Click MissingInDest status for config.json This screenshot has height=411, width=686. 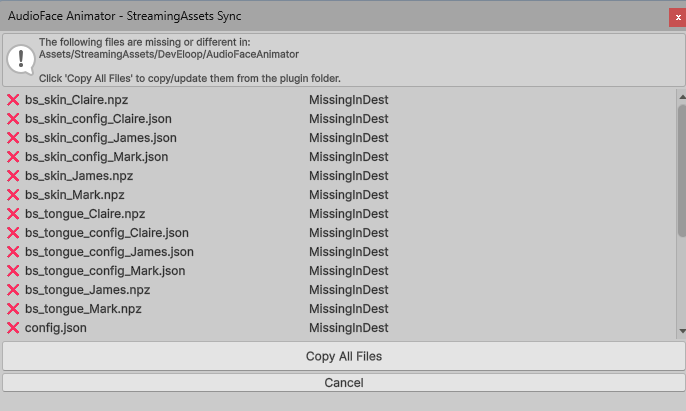[349, 328]
